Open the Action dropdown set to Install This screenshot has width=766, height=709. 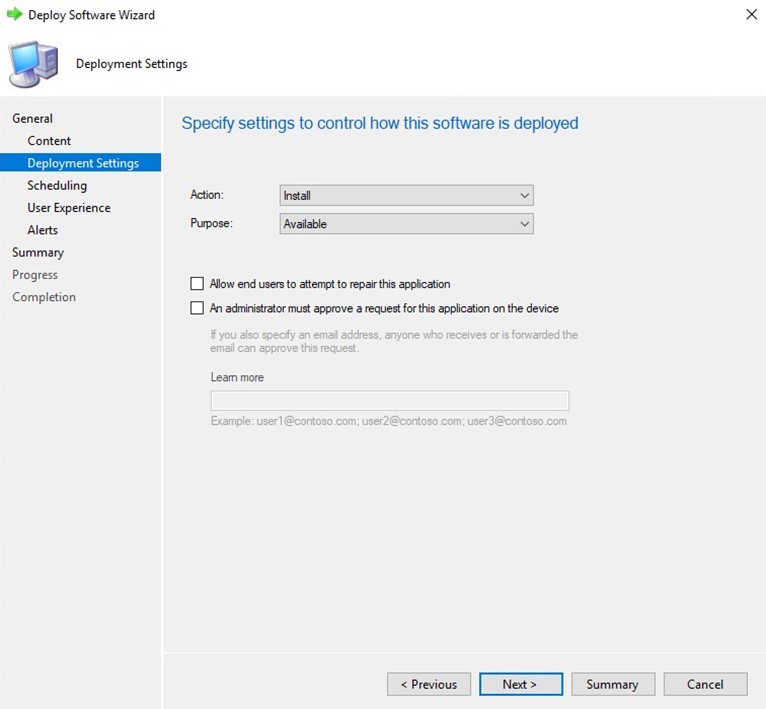[x=406, y=195]
